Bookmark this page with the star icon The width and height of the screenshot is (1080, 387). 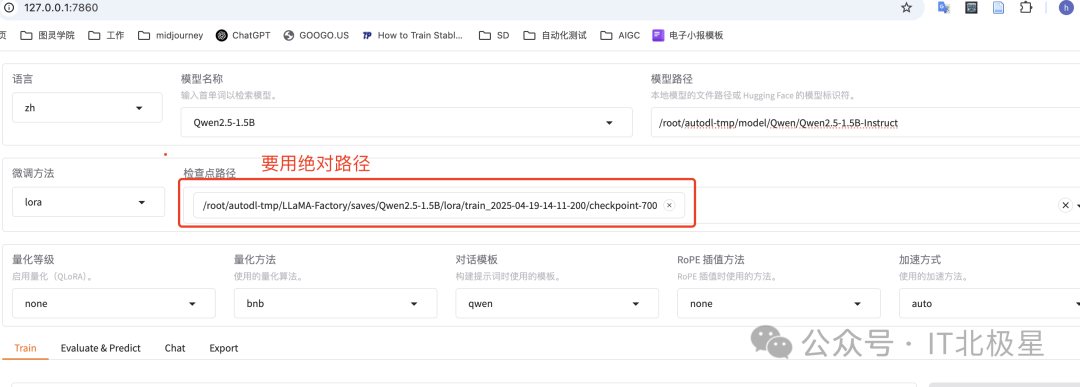(906, 8)
